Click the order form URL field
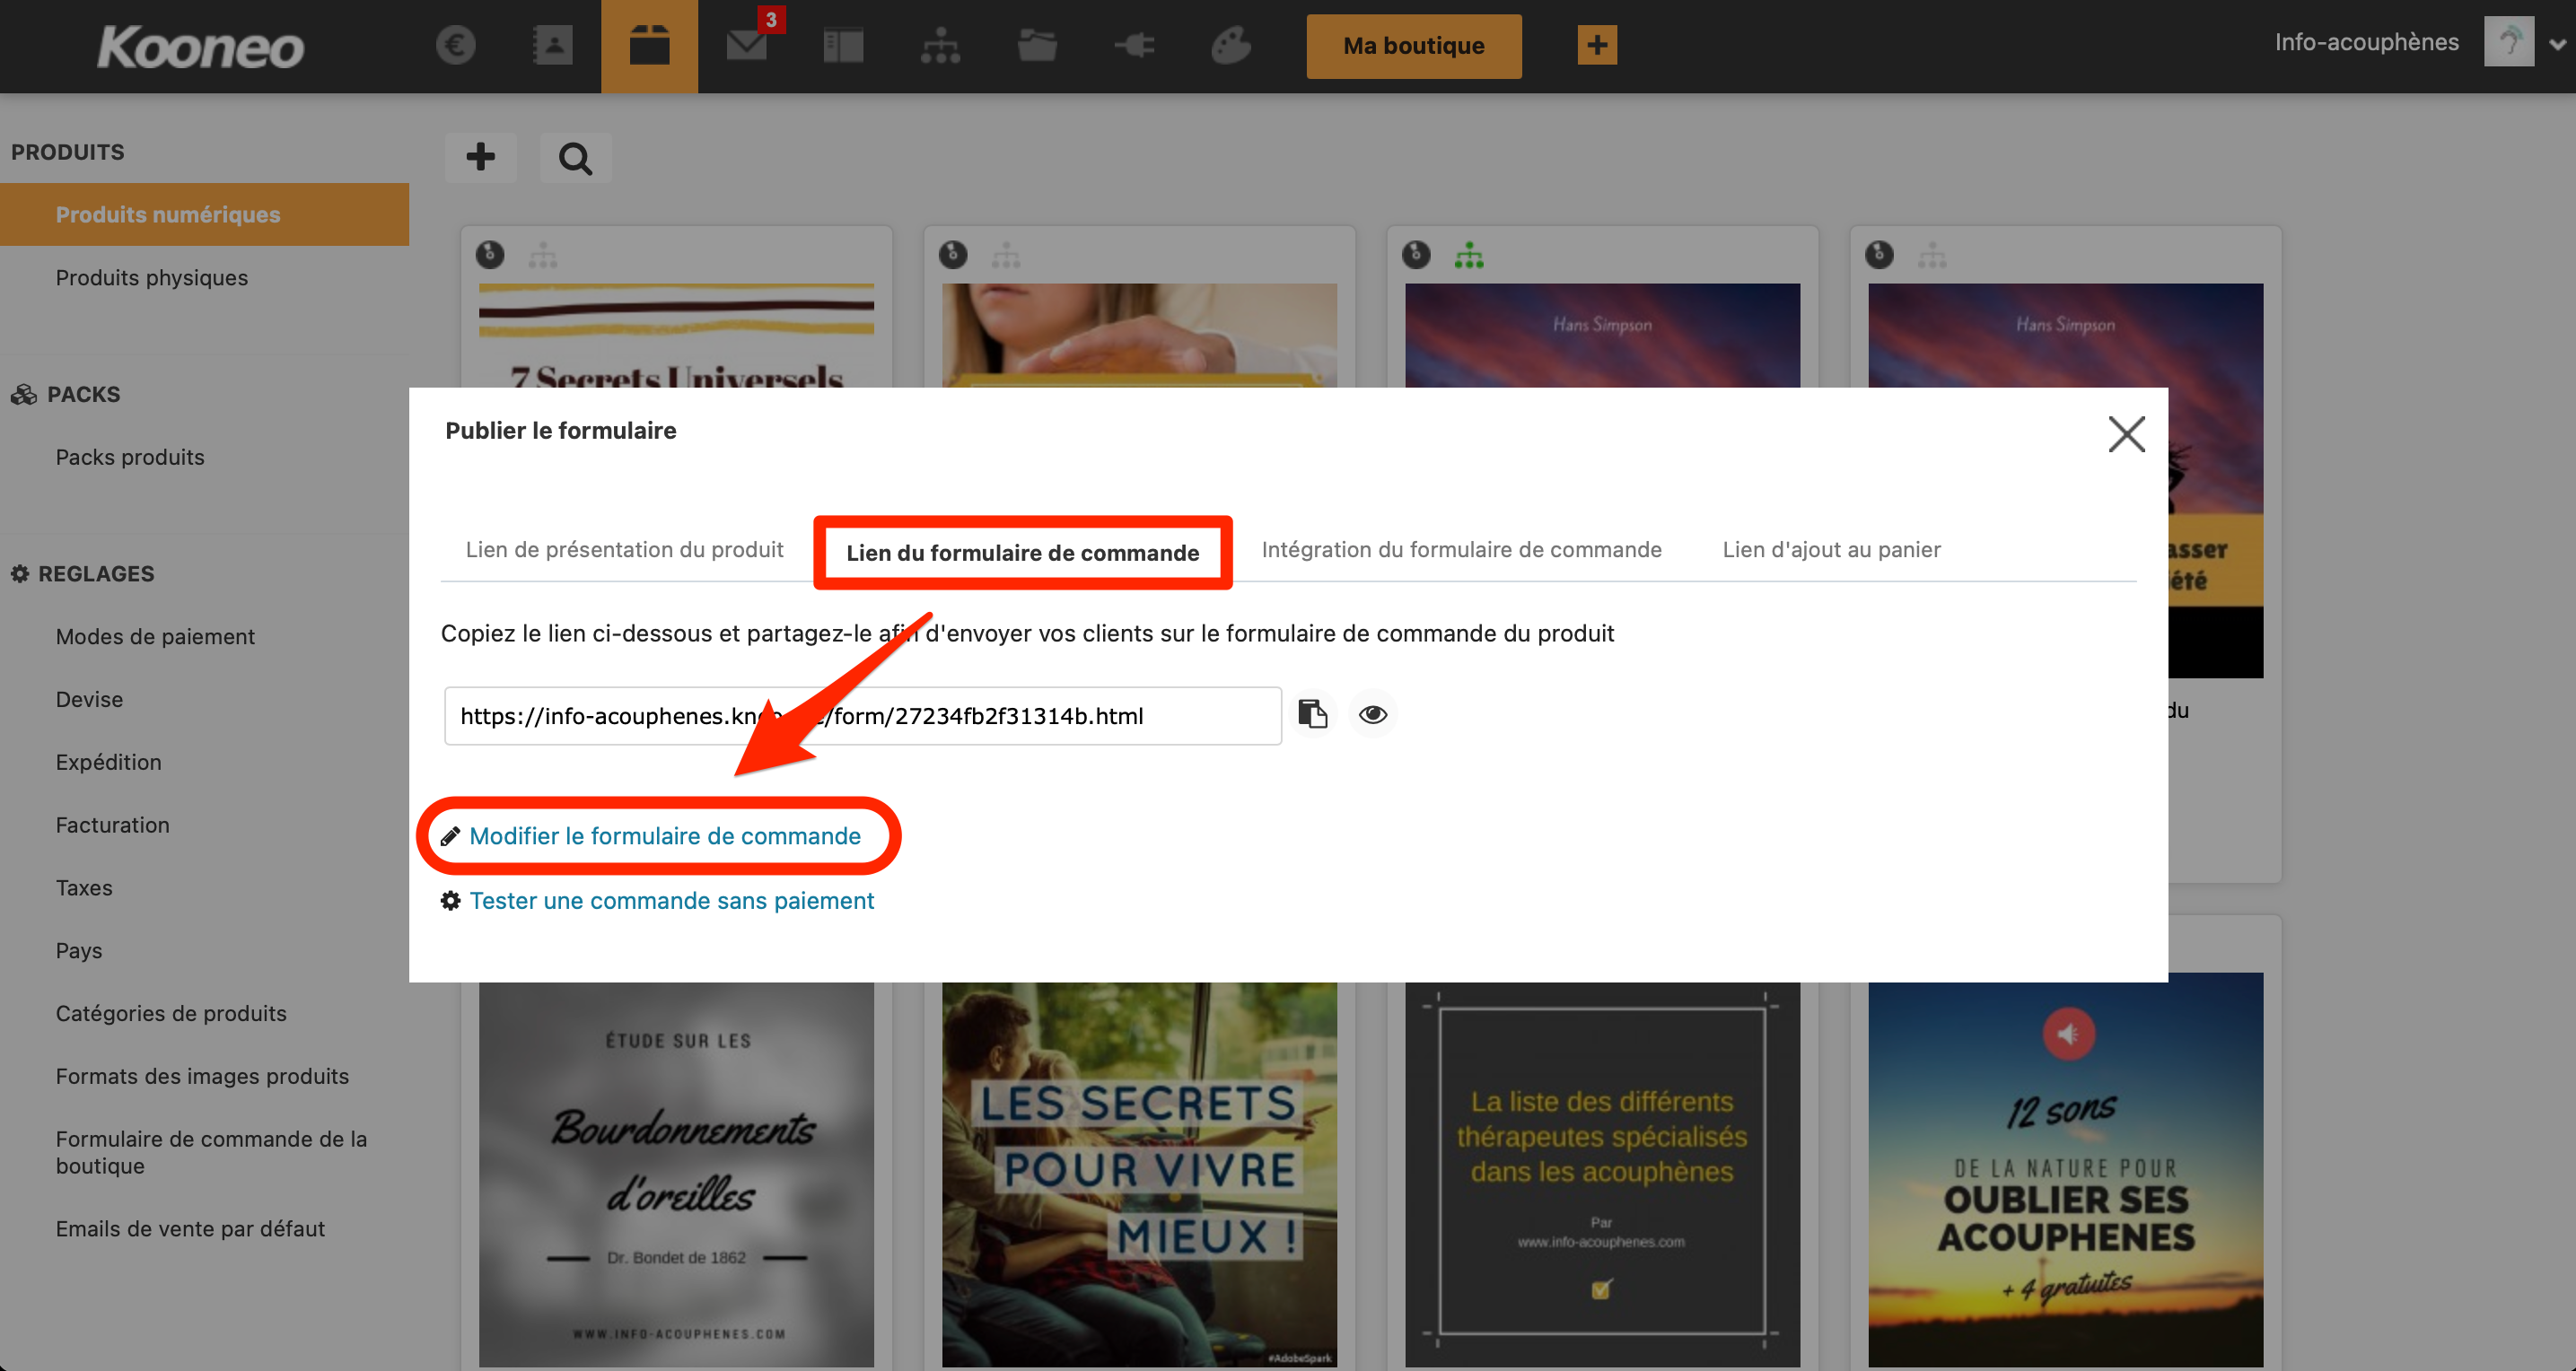2576x1371 pixels. pos(862,716)
